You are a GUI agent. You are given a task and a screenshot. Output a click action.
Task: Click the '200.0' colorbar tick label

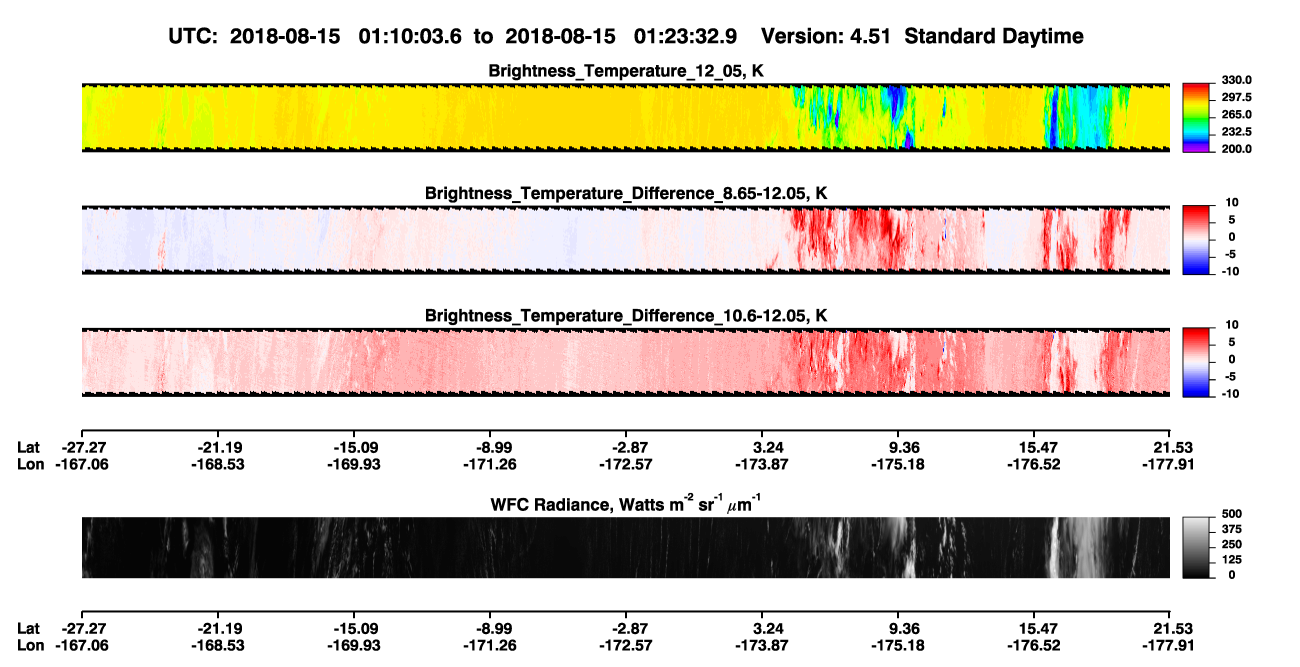click(1237, 149)
